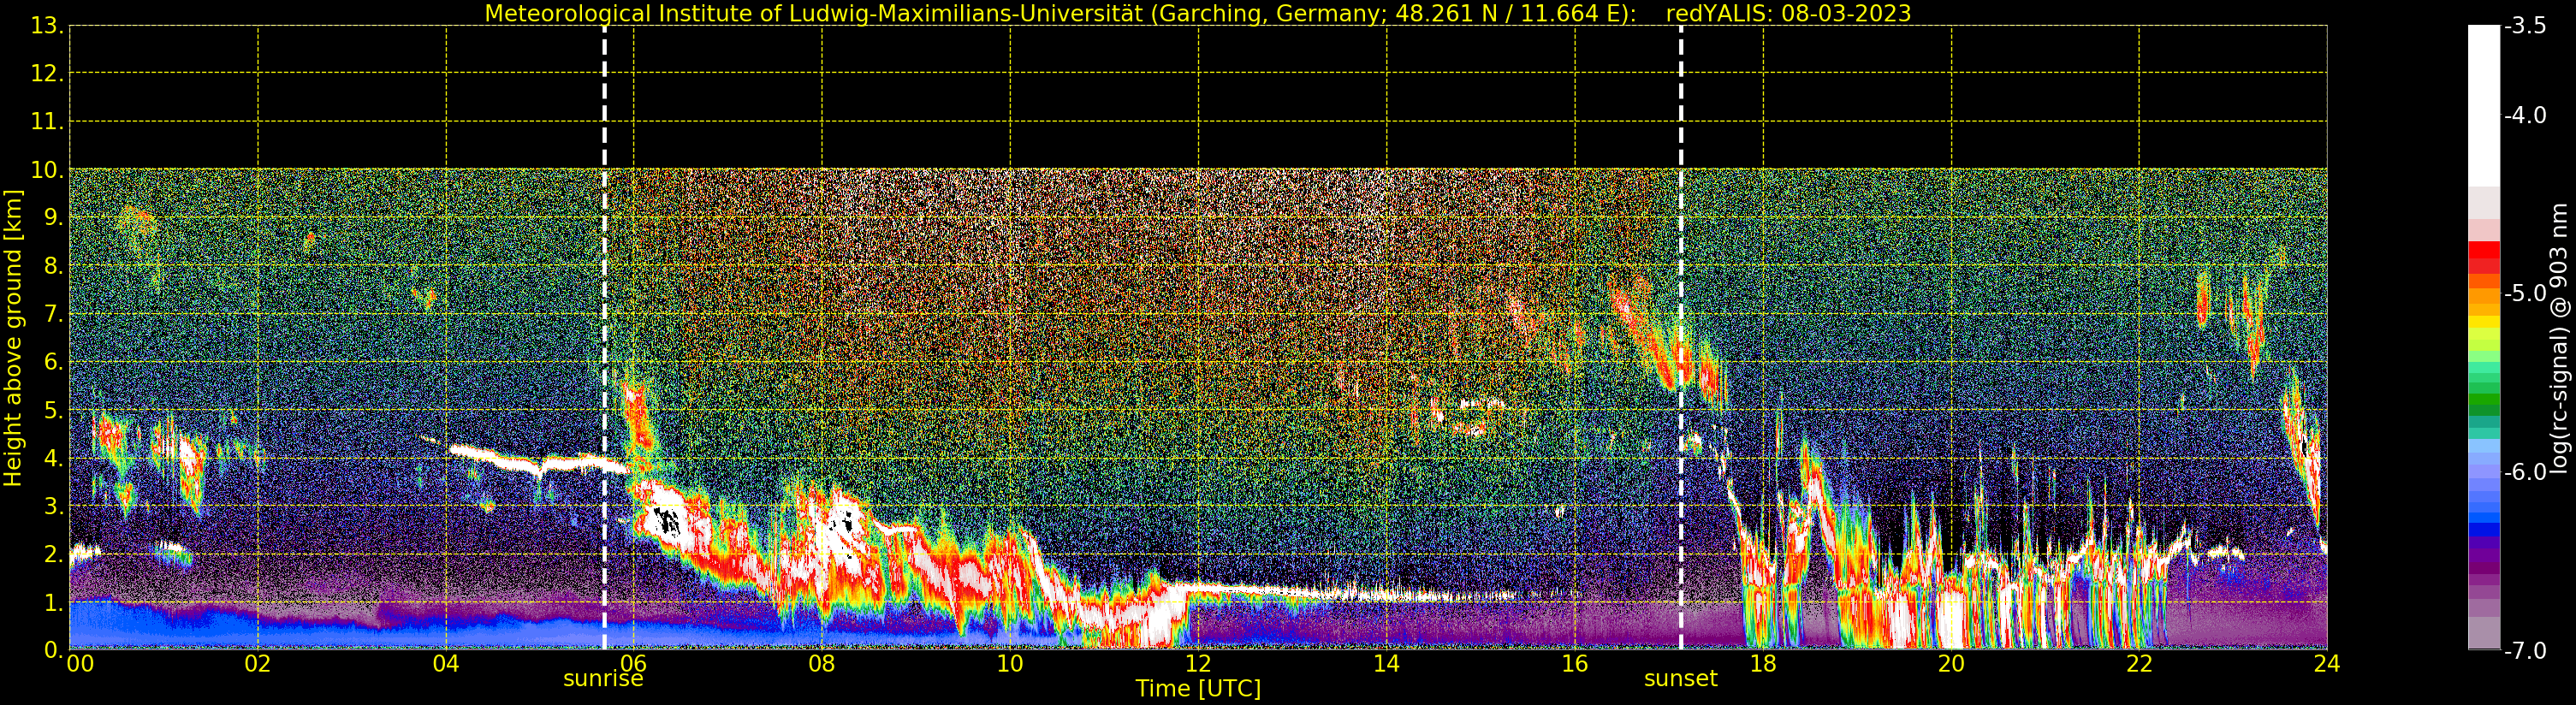Click the '12' time tick label

click(1198, 664)
